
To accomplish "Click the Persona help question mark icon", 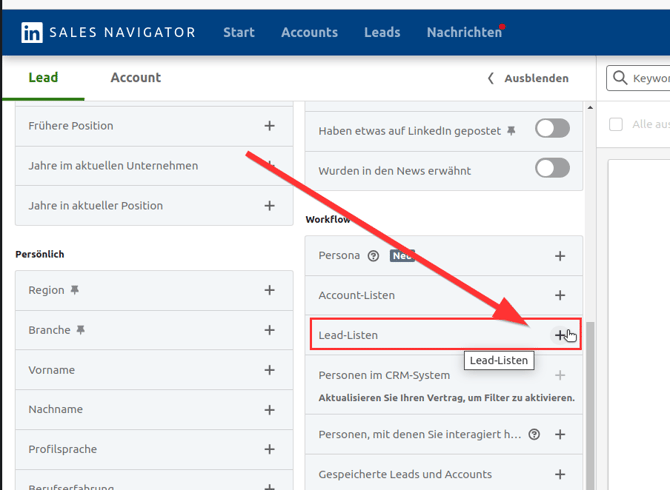I will pyautogui.click(x=373, y=256).
